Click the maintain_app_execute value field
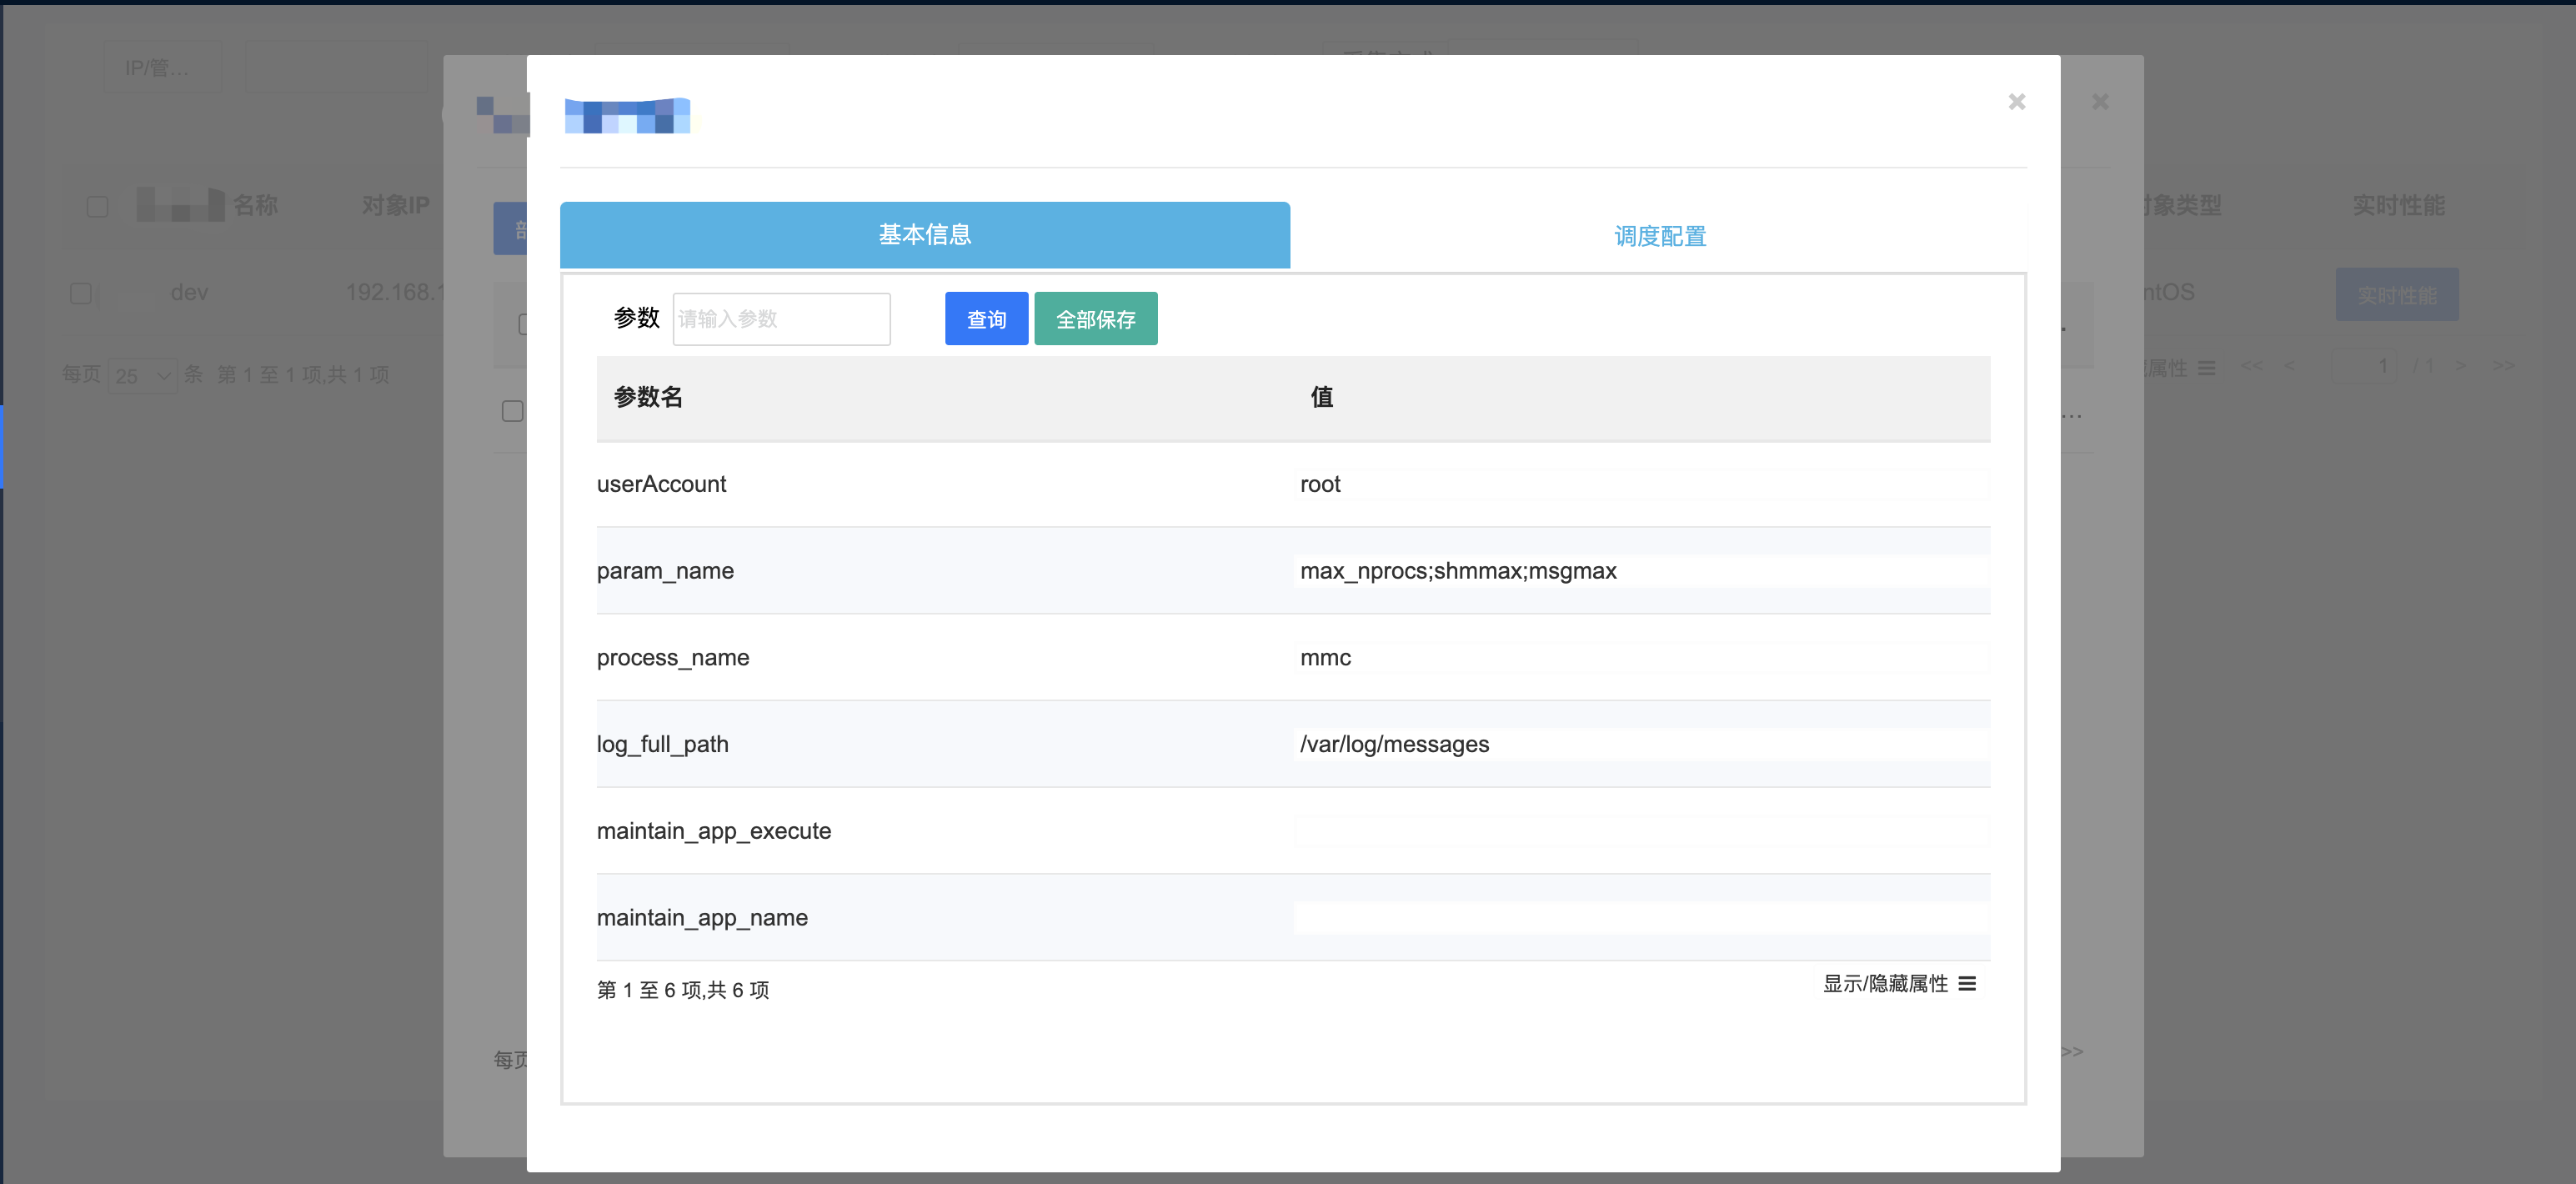Viewport: 2576px width, 1184px height. tap(1641, 831)
